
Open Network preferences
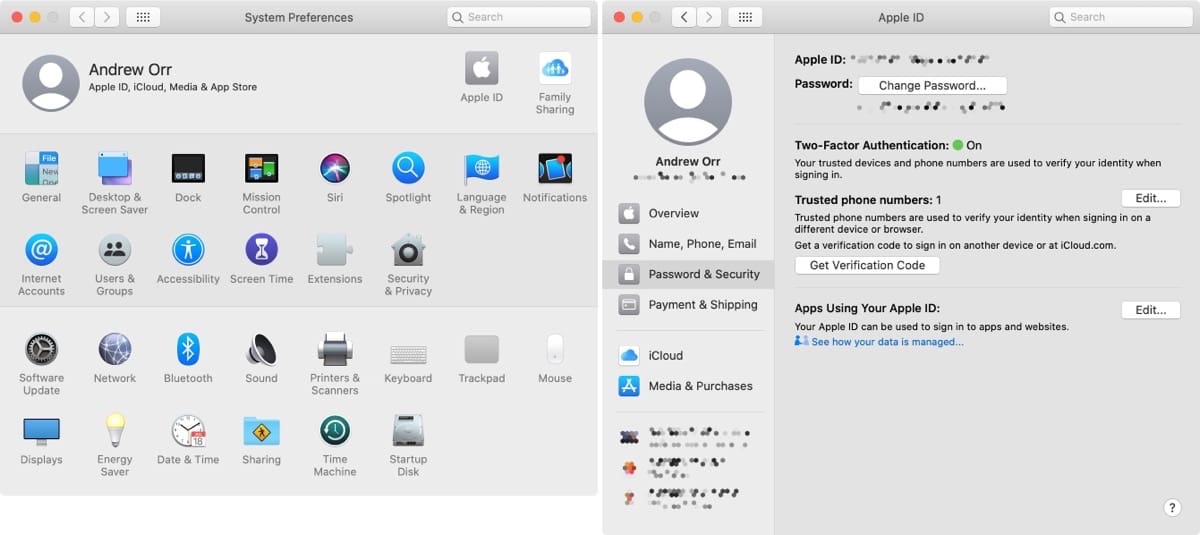pyautogui.click(x=115, y=358)
